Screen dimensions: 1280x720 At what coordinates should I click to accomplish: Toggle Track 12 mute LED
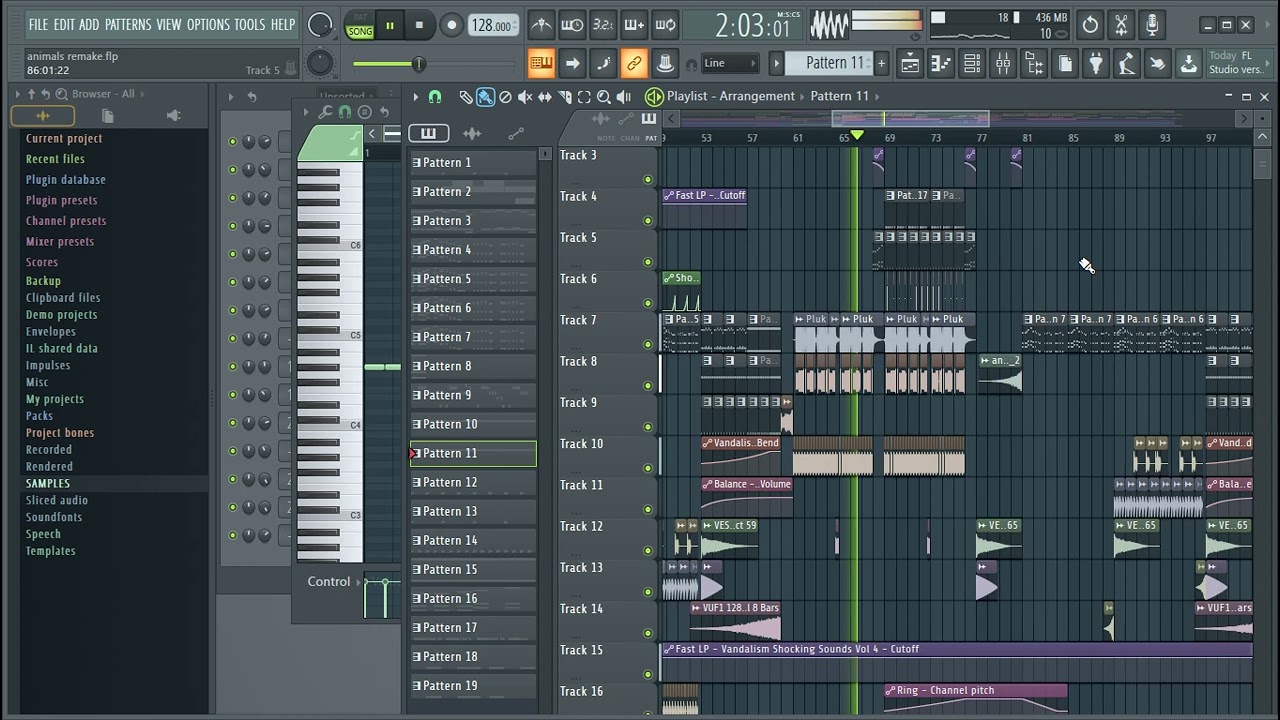click(648, 550)
